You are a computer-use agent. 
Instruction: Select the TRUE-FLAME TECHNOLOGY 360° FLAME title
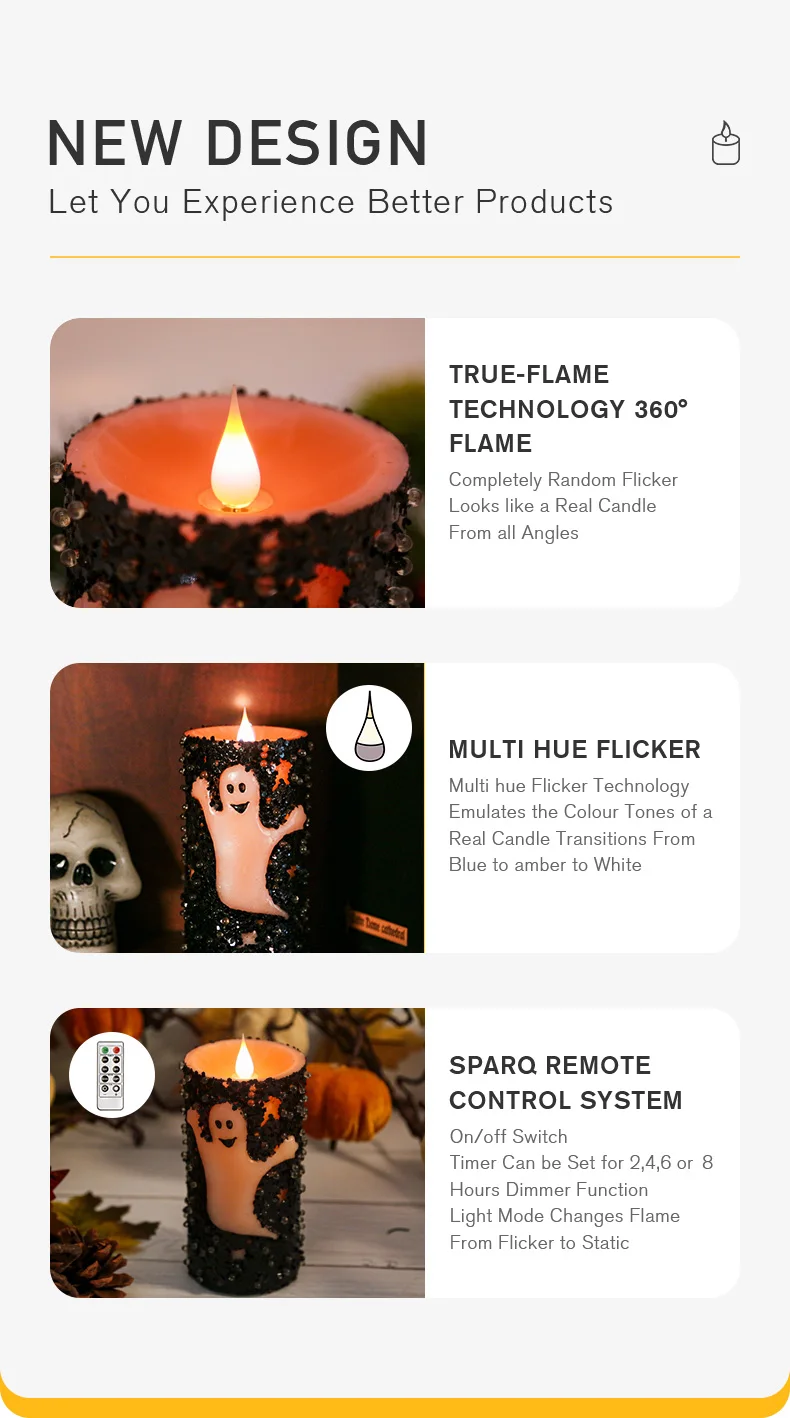569,409
